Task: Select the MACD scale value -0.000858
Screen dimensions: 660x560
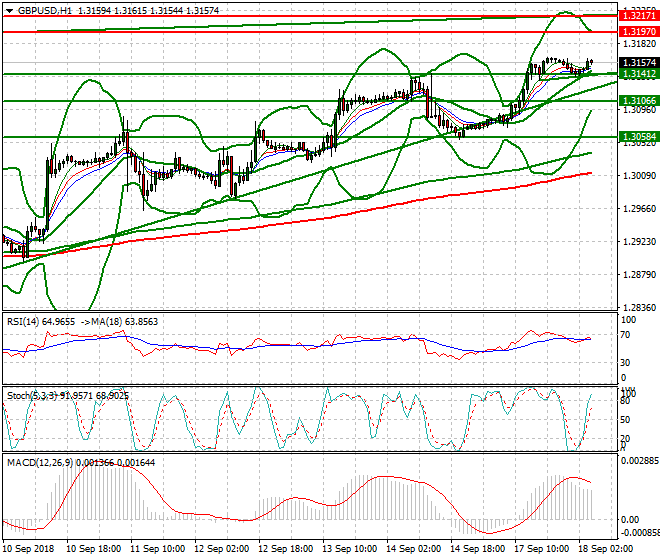Action: (x=641, y=533)
